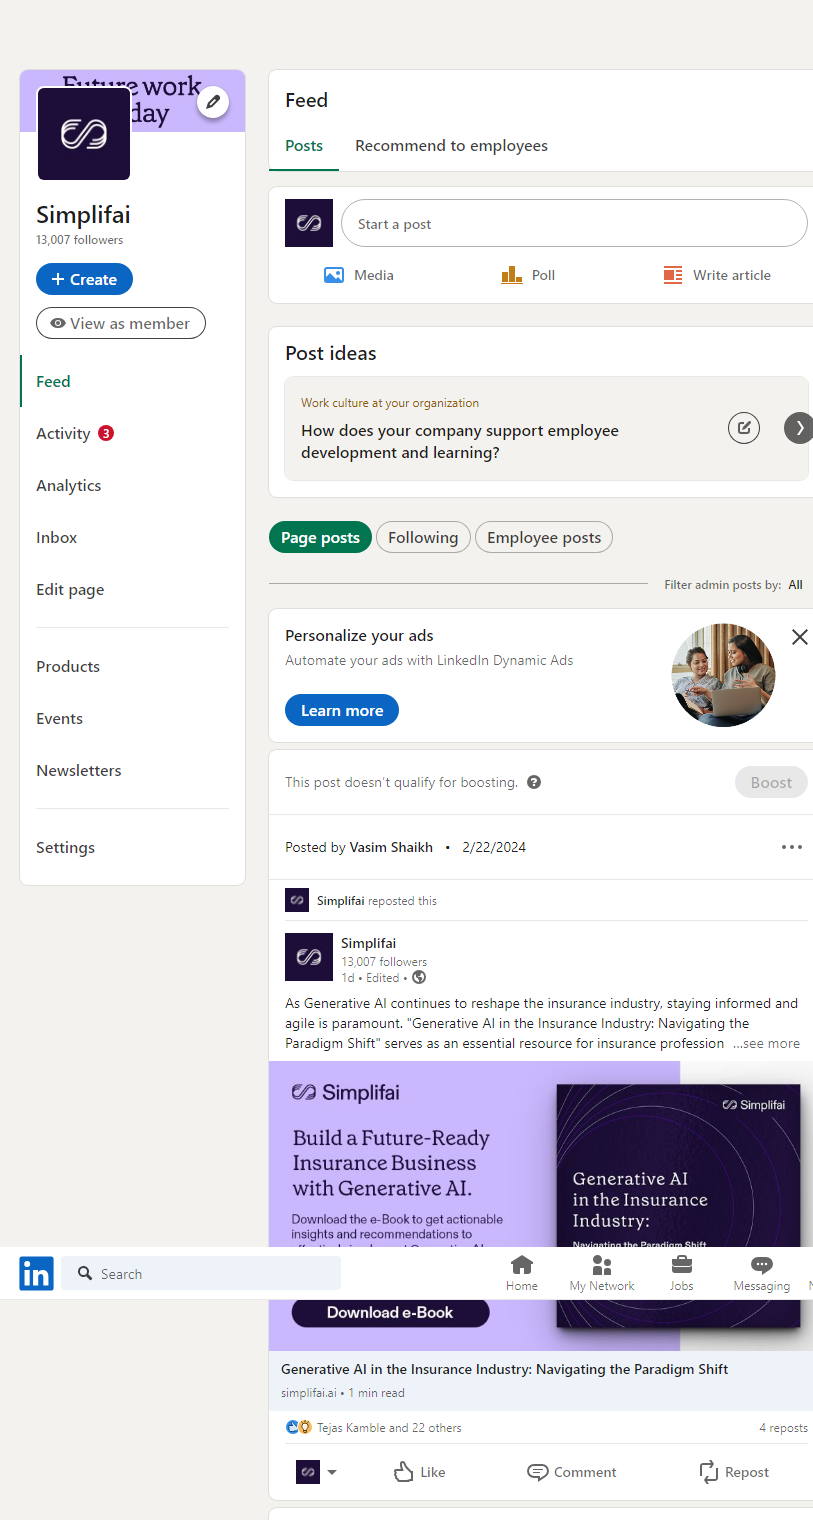
Task: View the 4 reposts count
Action: pyautogui.click(x=783, y=1428)
